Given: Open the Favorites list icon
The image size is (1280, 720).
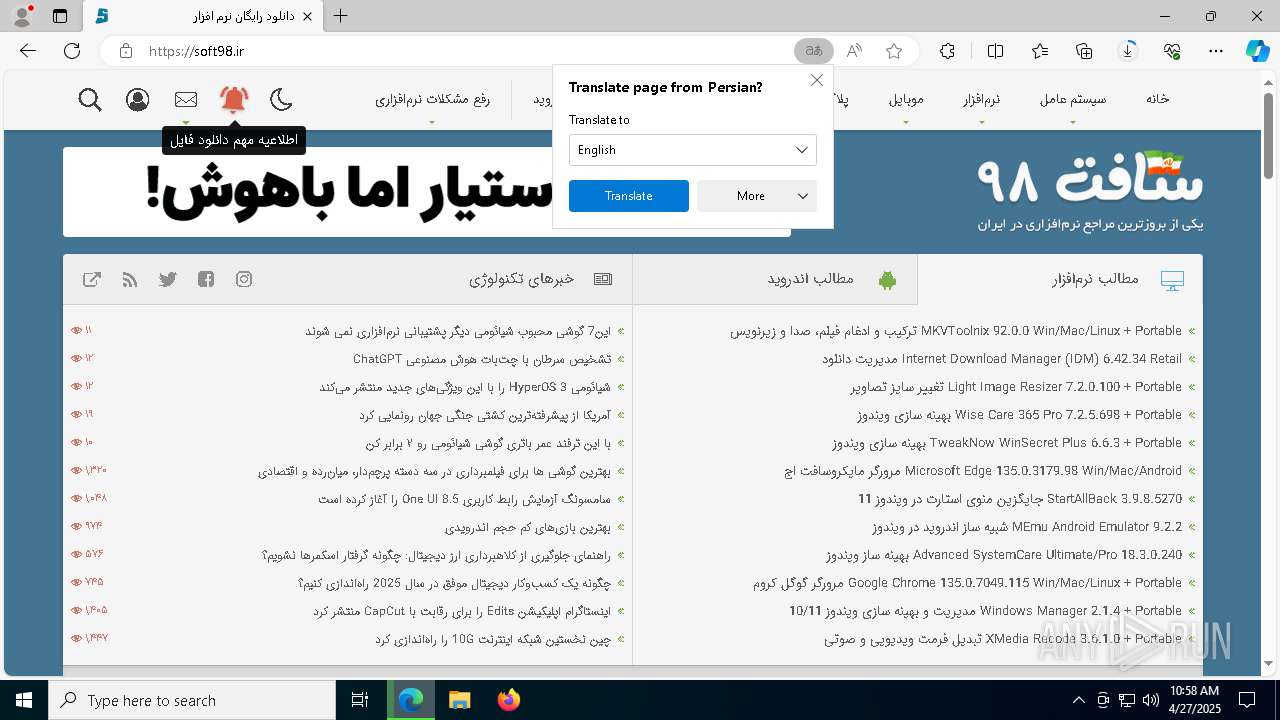Looking at the screenshot, I should tap(1040, 51).
